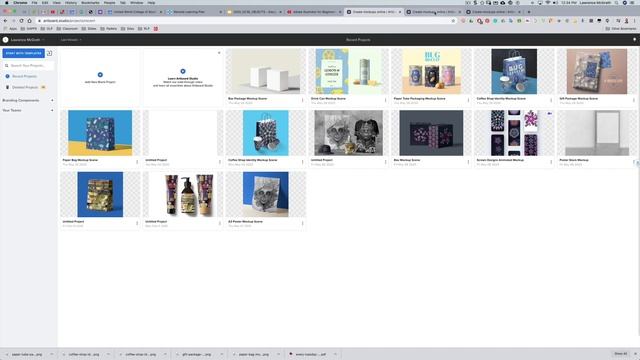Viewport: 640px width, 360px height.
Task: Switch to the third Create mockups online tab
Action: (493, 12)
